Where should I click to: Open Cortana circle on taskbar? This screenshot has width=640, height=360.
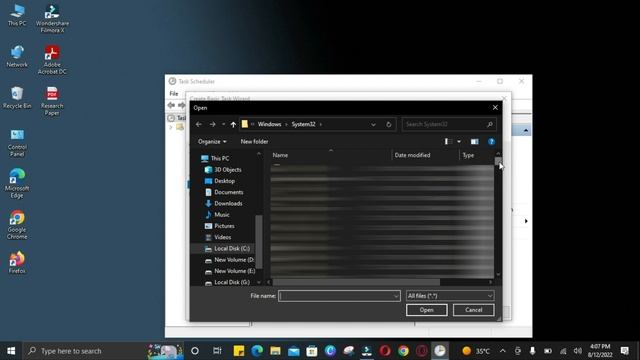[195, 351]
